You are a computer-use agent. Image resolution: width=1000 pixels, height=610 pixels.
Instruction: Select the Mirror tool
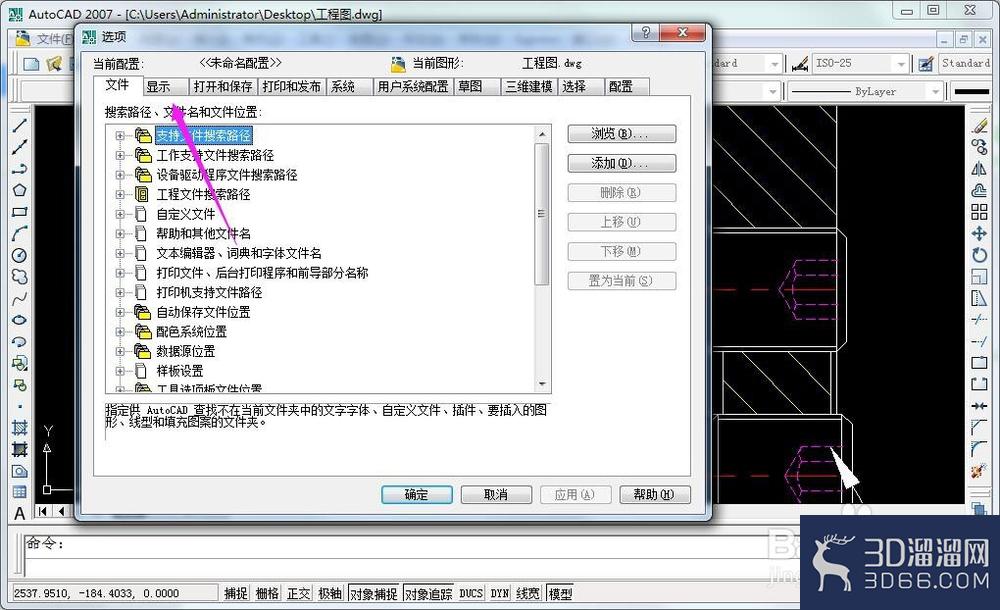(x=979, y=169)
